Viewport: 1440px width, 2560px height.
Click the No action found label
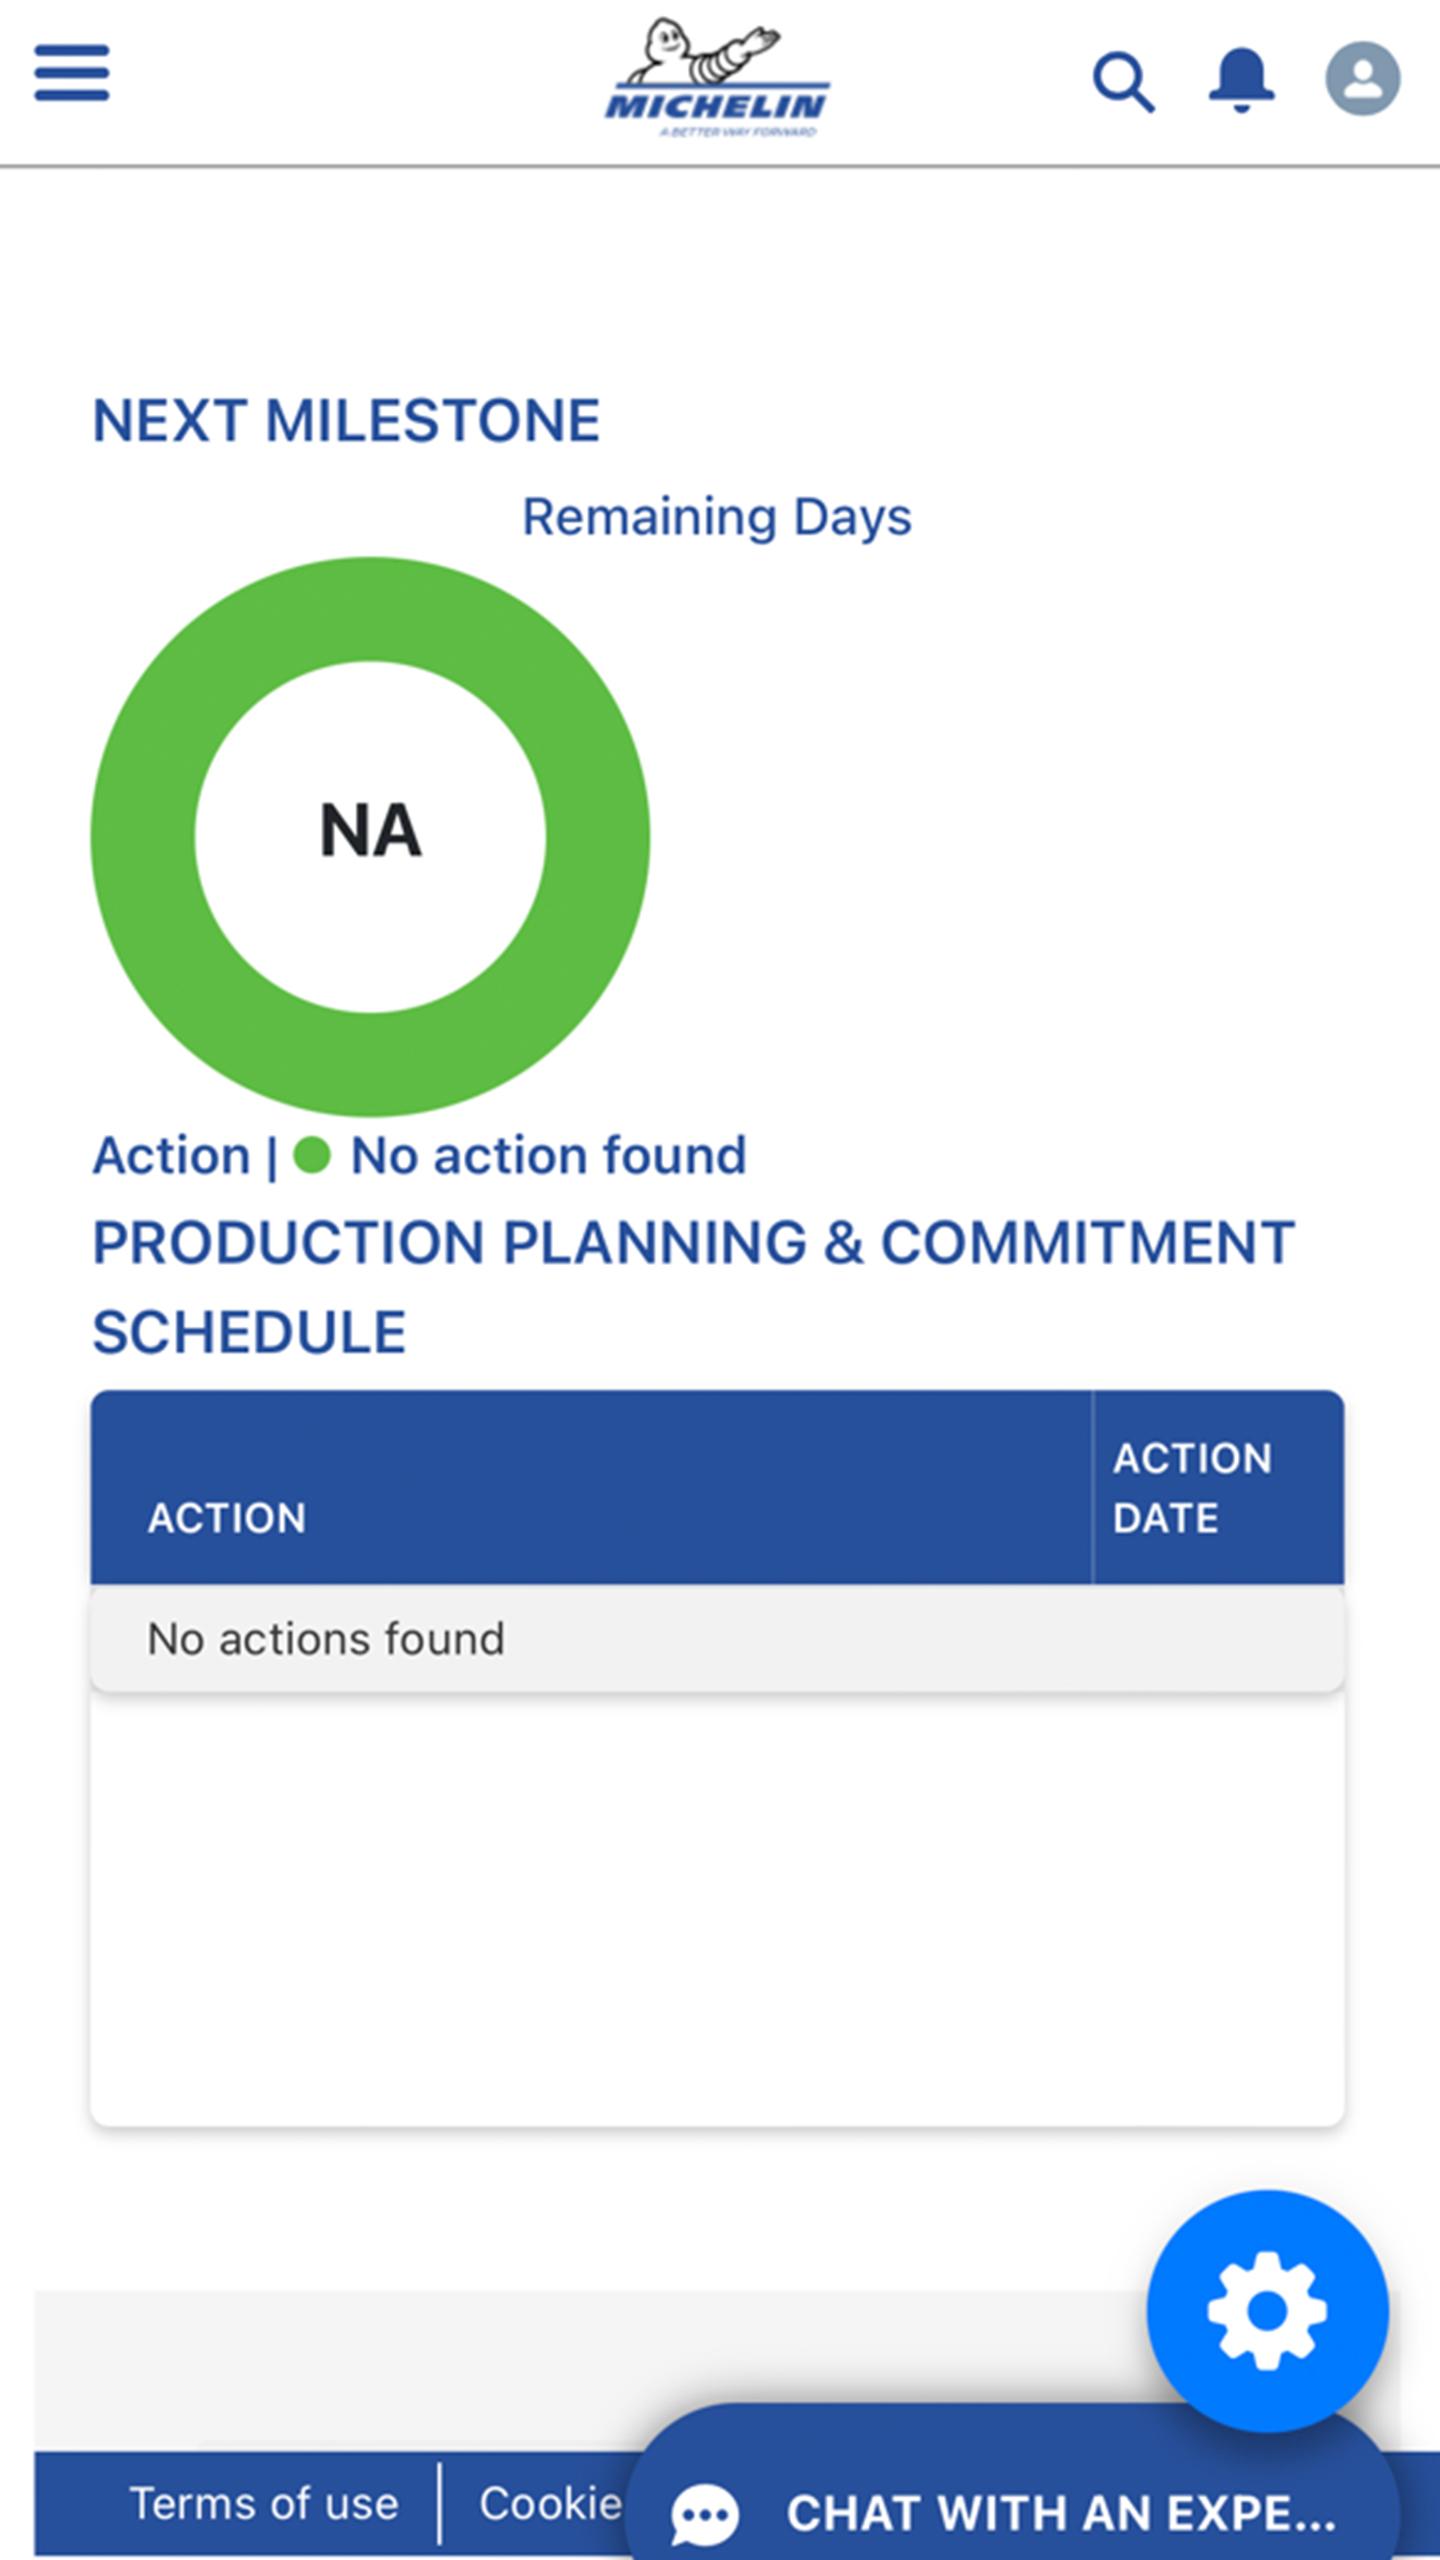(549, 1156)
